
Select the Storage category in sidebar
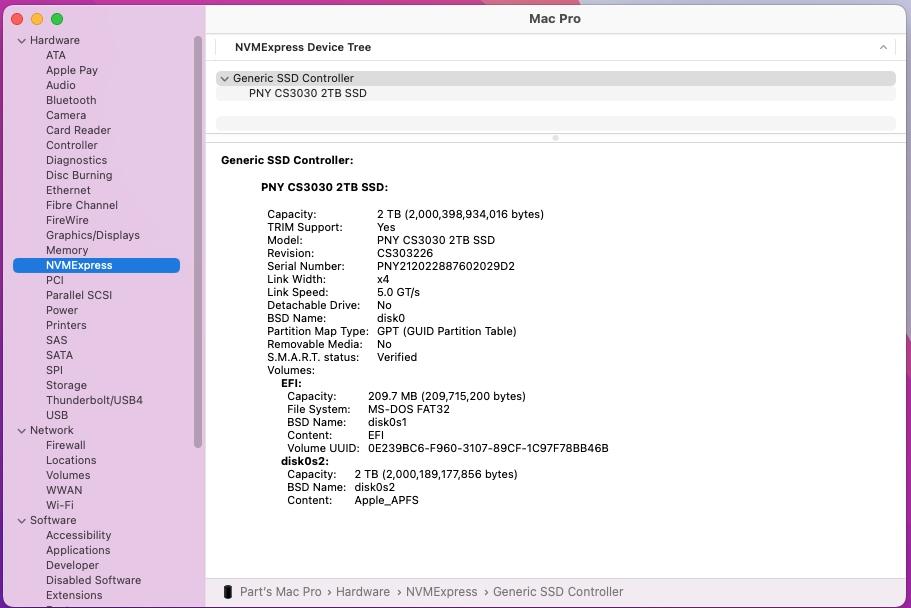(66, 385)
